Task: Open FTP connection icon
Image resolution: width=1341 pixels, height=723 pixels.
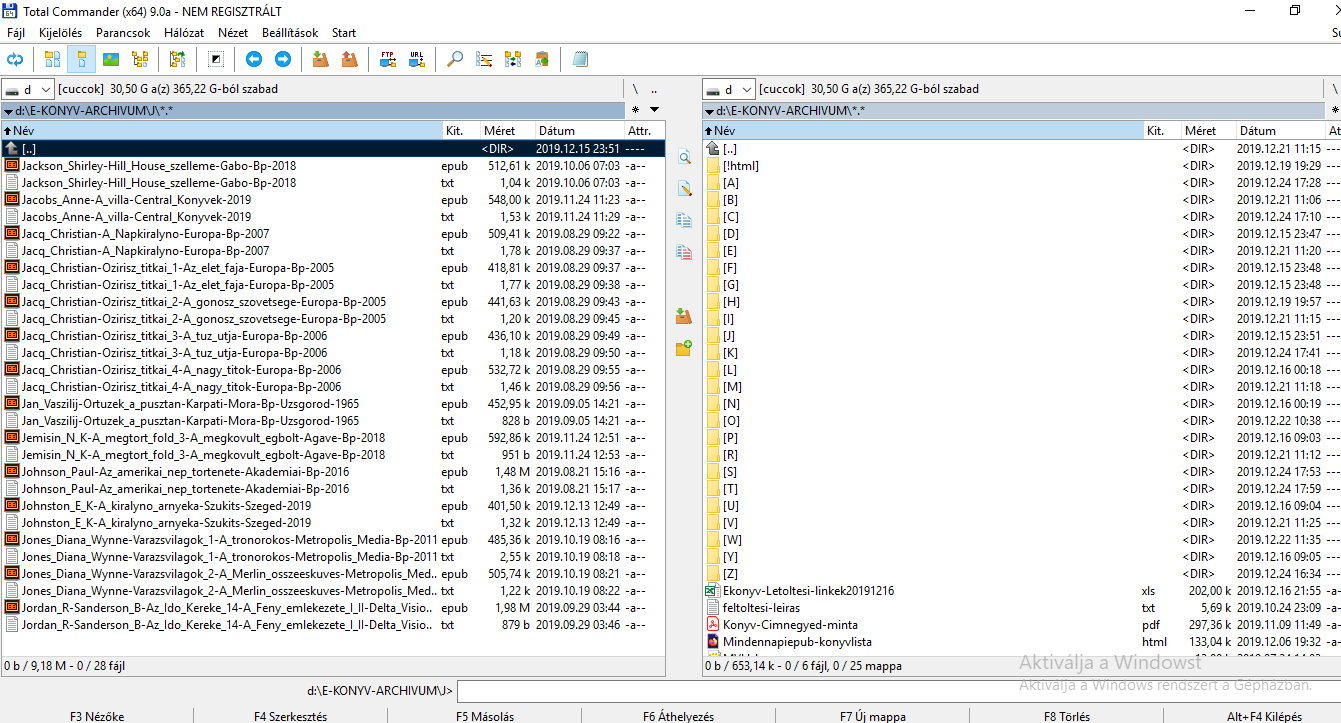Action: click(x=387, y=59)
